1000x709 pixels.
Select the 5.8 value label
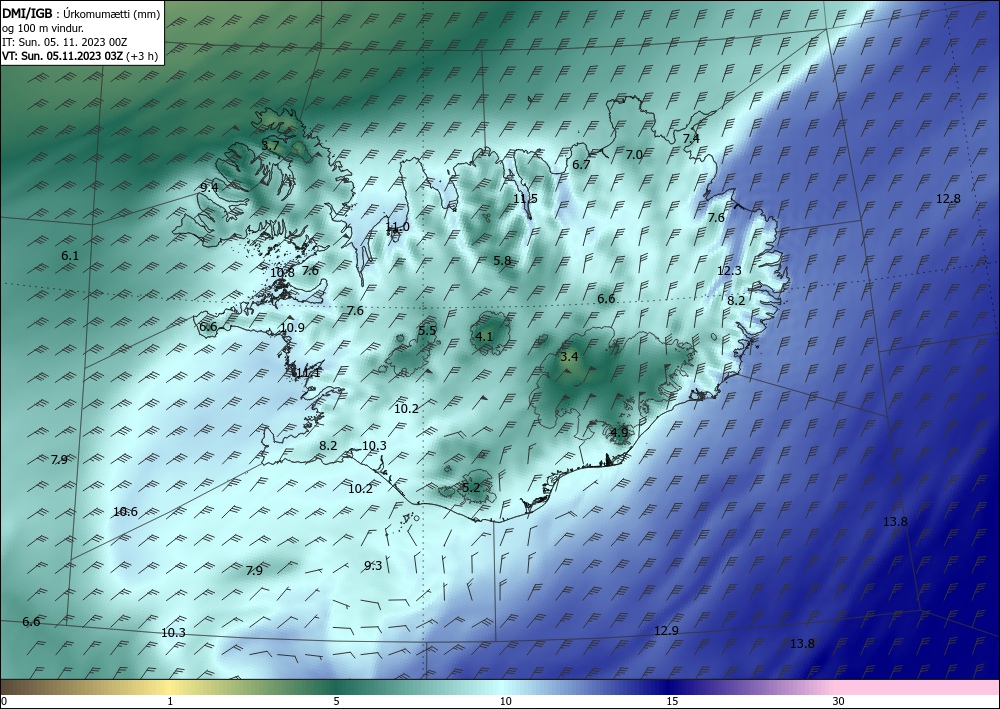pos(503,260)
